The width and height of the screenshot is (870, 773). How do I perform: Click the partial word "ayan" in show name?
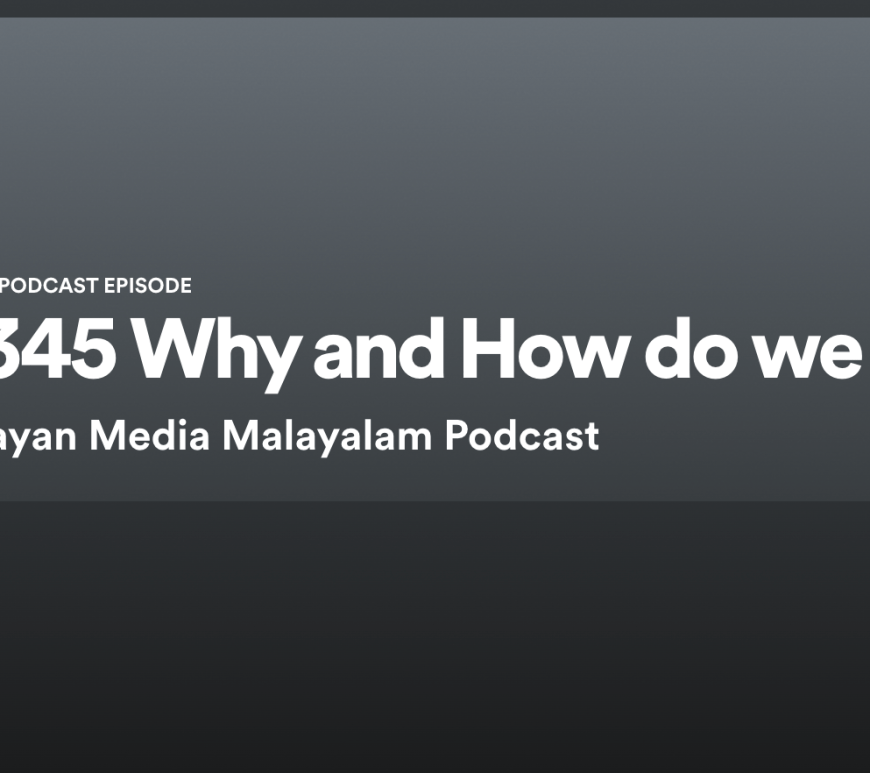point(40,438)
